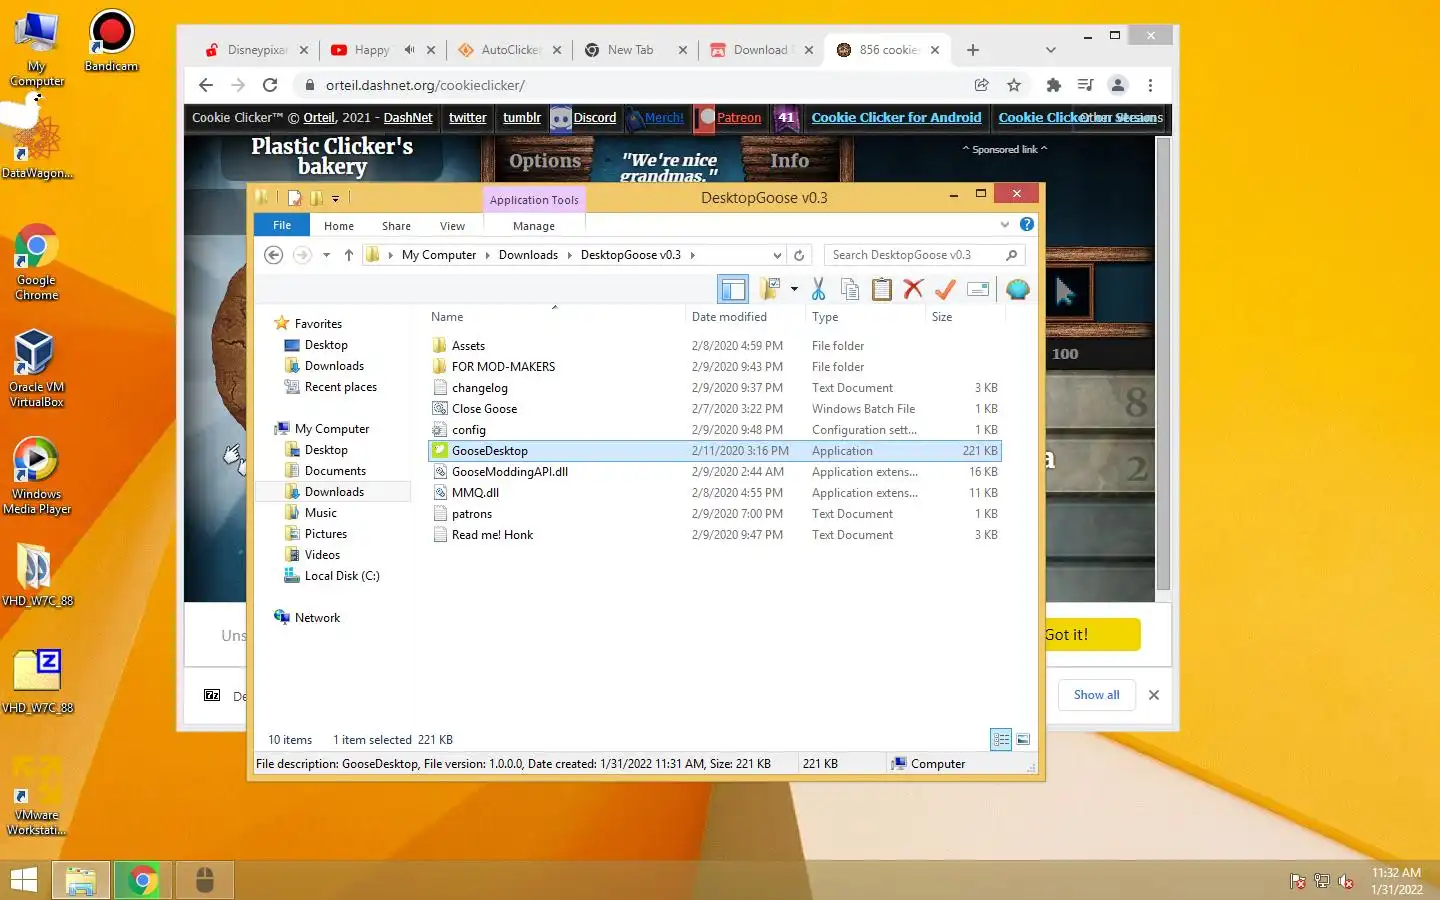Open Explorer Help question mark icon
Screen dimensions: 1440x900
point(1026,224)
